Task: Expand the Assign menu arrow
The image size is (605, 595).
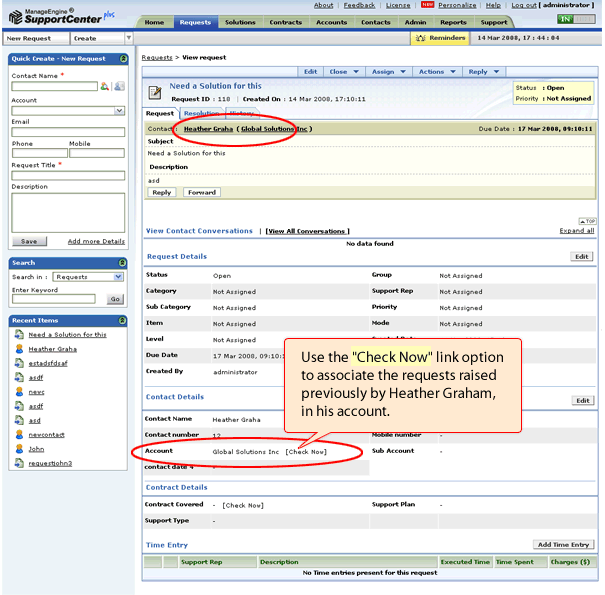Action: (x=403, y=72)
